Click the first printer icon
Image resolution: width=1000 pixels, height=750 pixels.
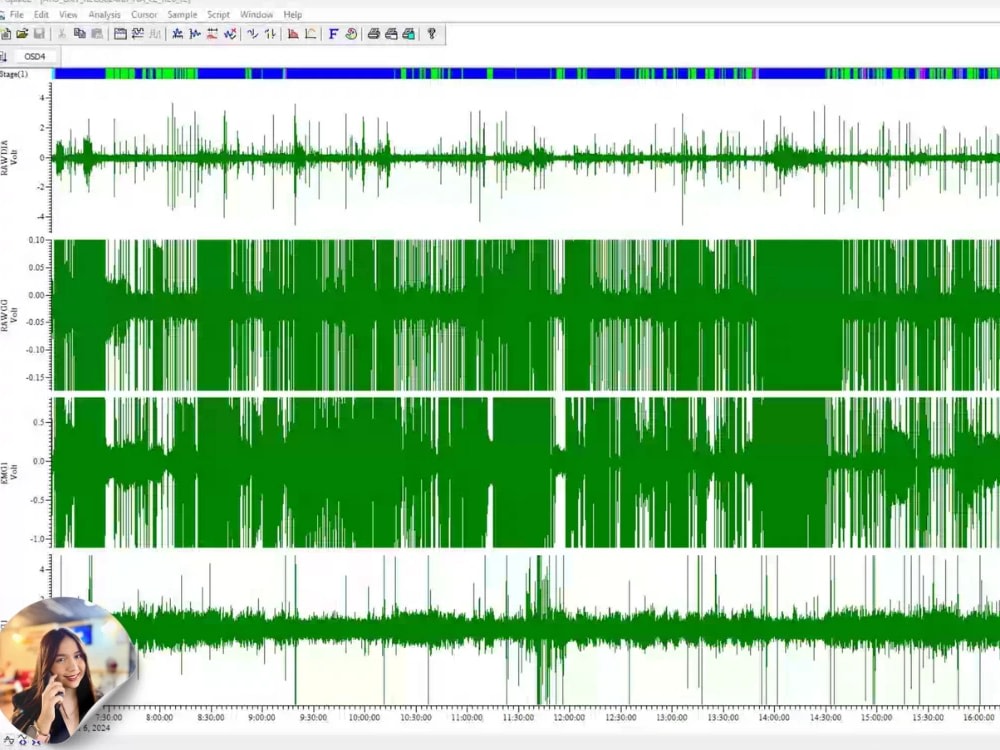(374, 34)
